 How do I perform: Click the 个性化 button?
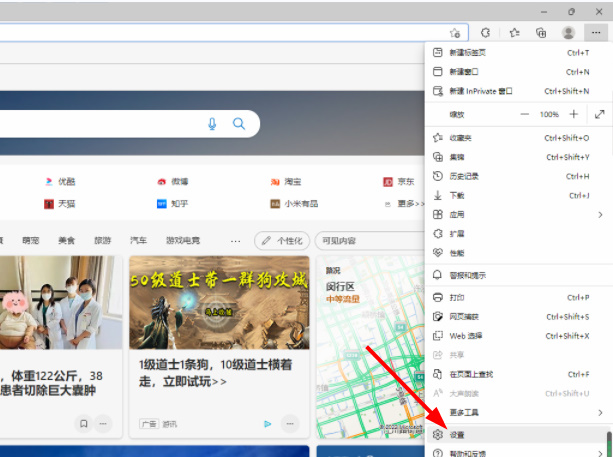click(x=281, y=241)
